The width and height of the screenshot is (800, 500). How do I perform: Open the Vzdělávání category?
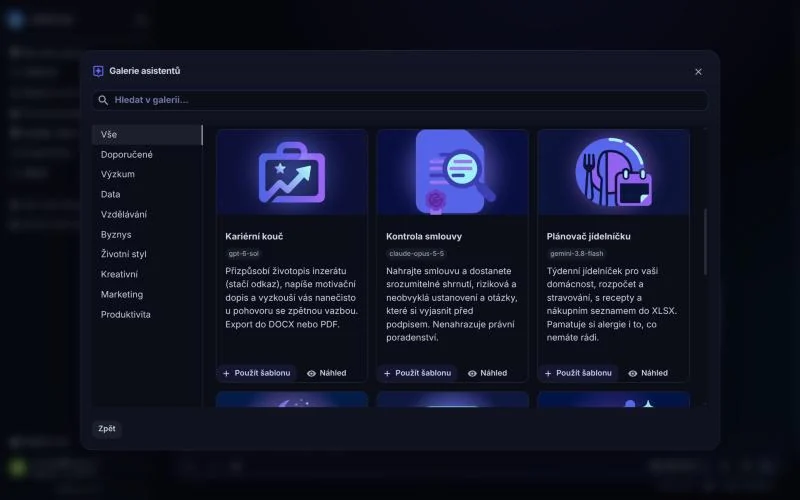point(147,214)
